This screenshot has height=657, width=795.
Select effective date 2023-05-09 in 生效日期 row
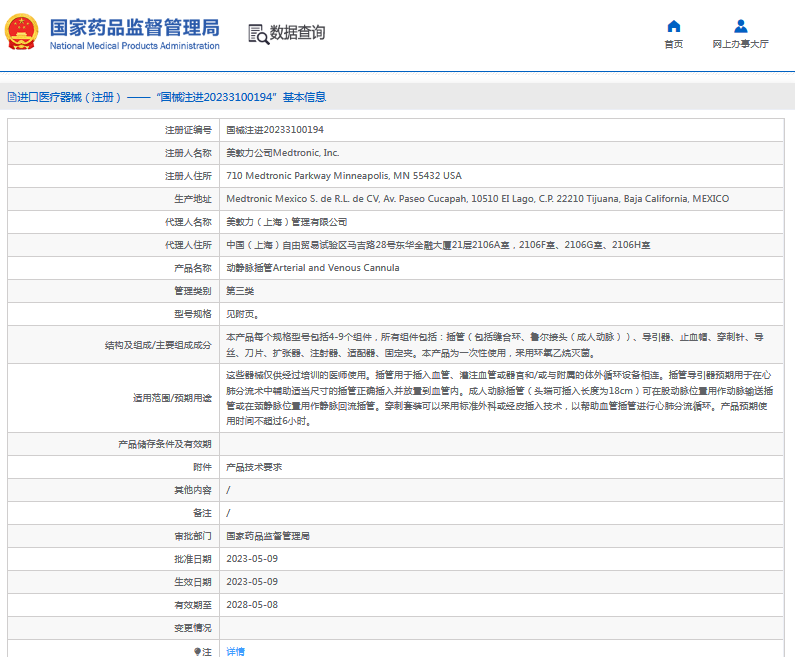[x=252, y=581]
